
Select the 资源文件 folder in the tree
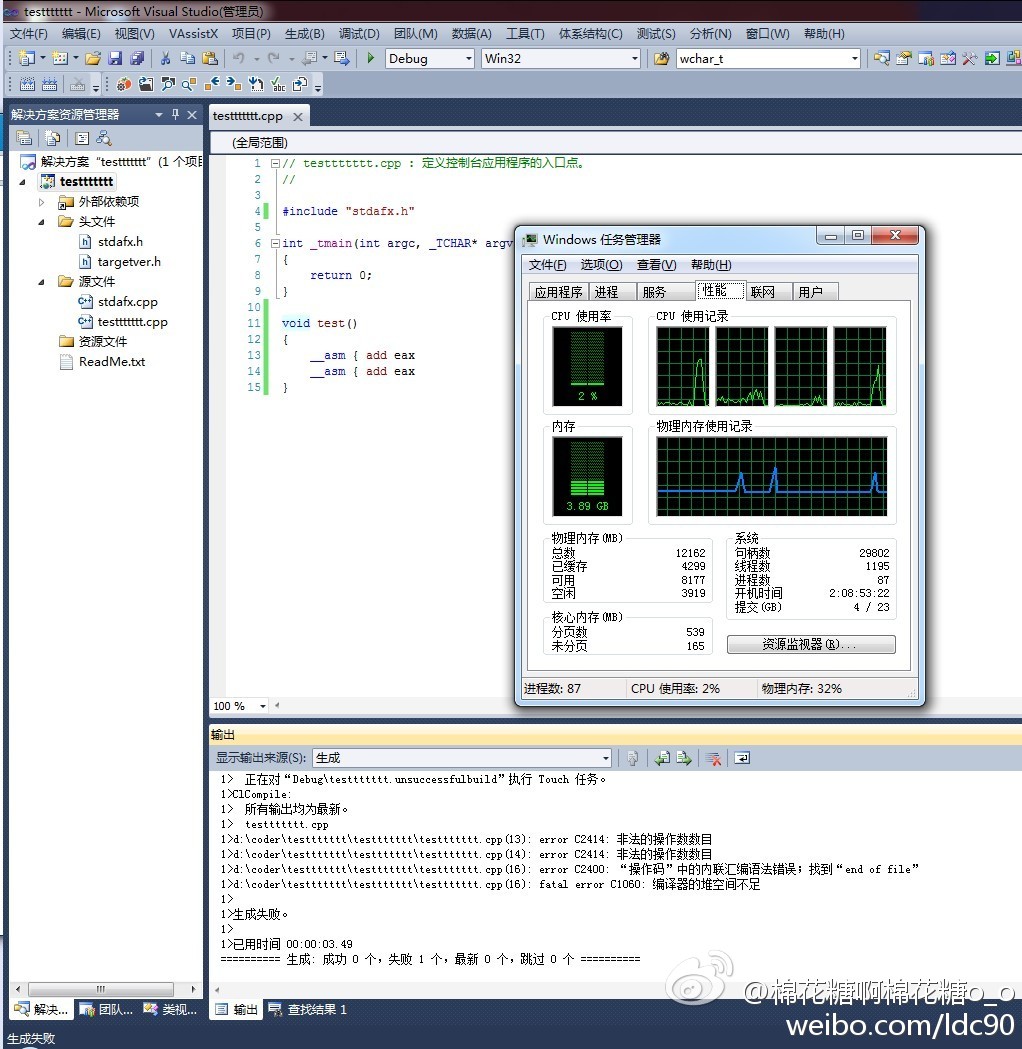[102, 342]
